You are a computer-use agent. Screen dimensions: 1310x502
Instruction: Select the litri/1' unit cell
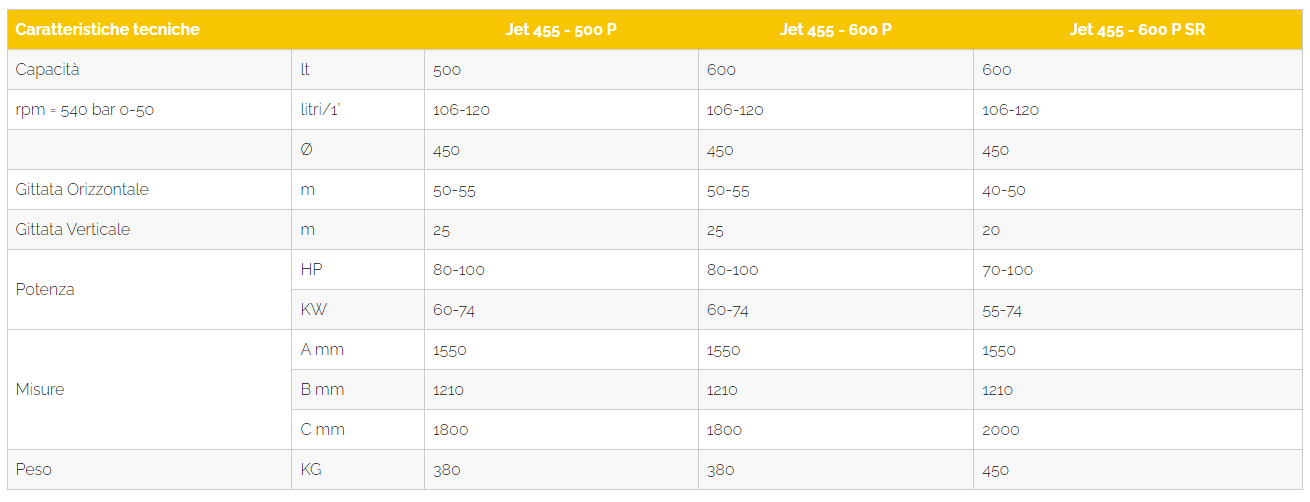pos(320,110)
